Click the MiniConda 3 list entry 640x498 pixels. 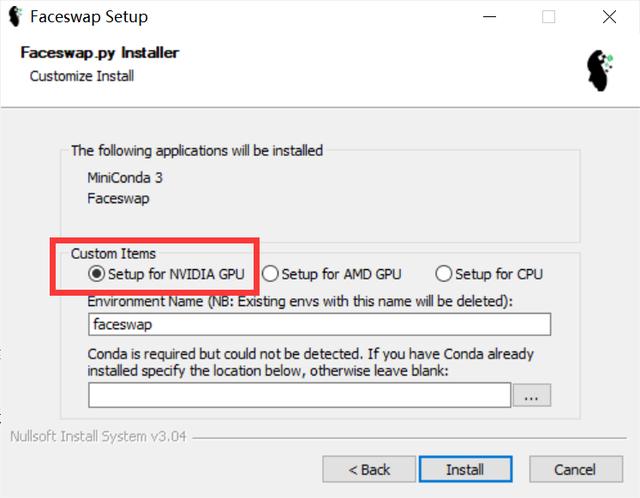[x=125, y=178]
